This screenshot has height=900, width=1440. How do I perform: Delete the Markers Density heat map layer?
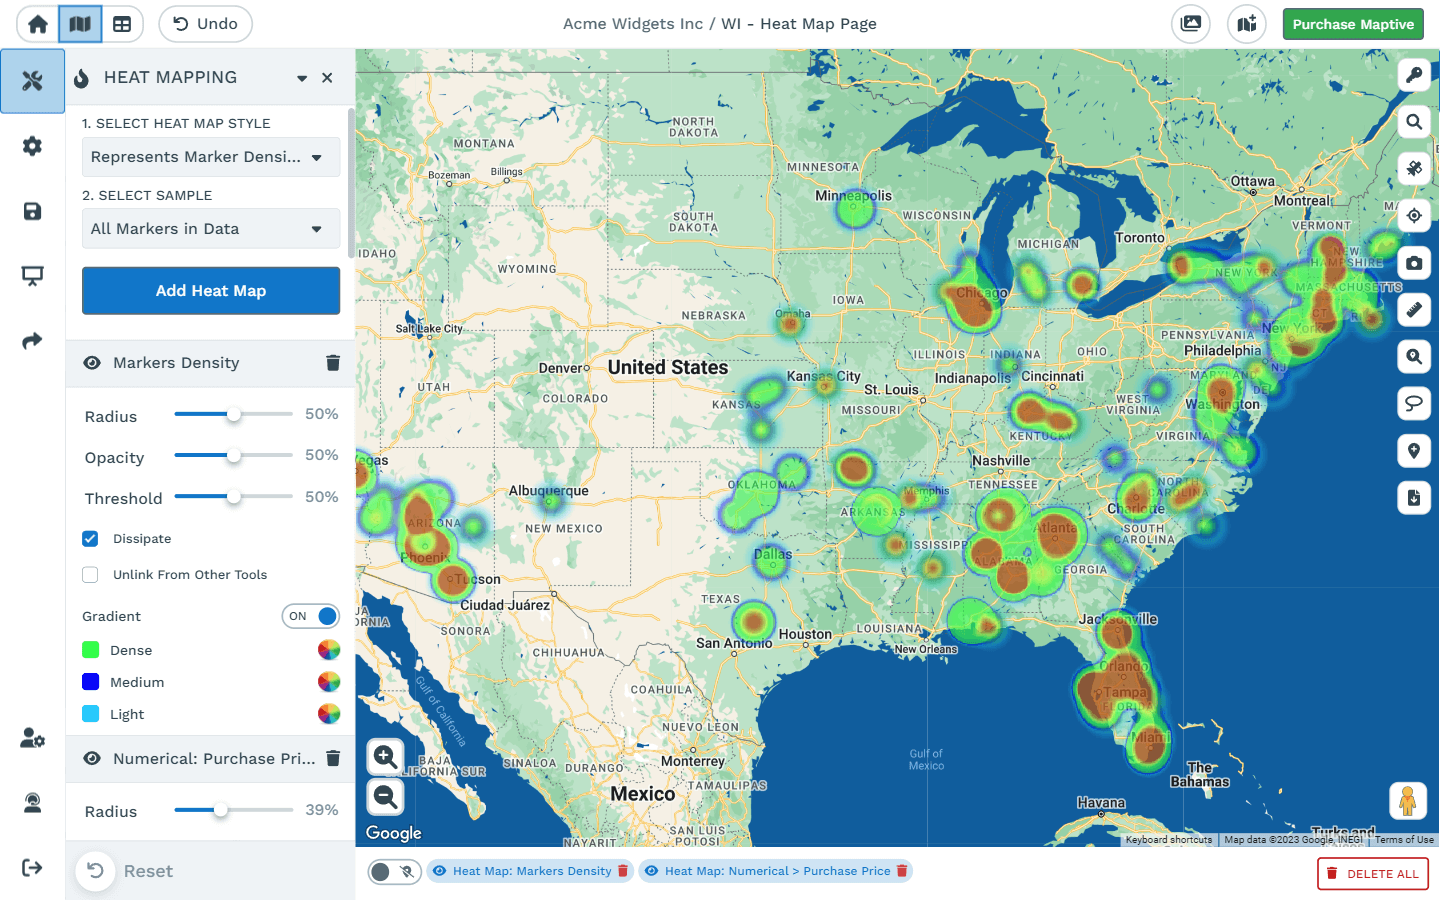(x=333, y=363)
